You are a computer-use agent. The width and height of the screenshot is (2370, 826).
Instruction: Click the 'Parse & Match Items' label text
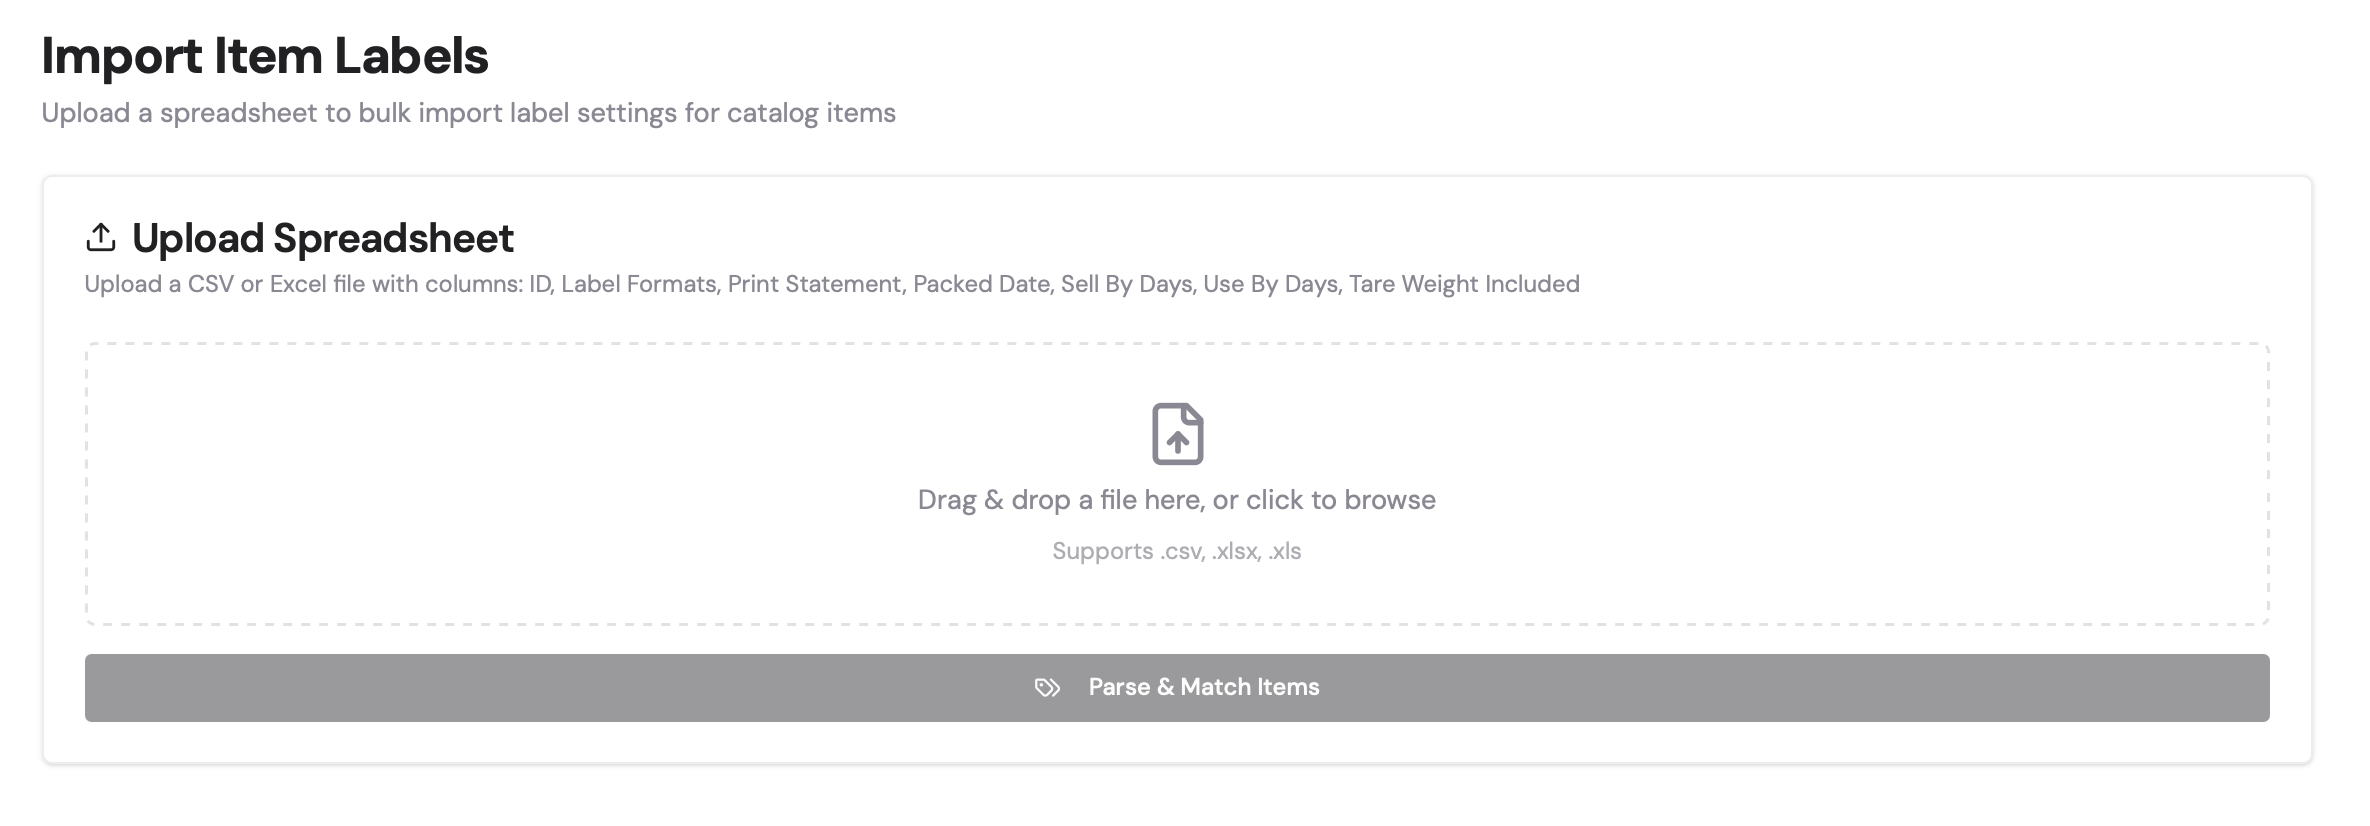click(1204, 687)
